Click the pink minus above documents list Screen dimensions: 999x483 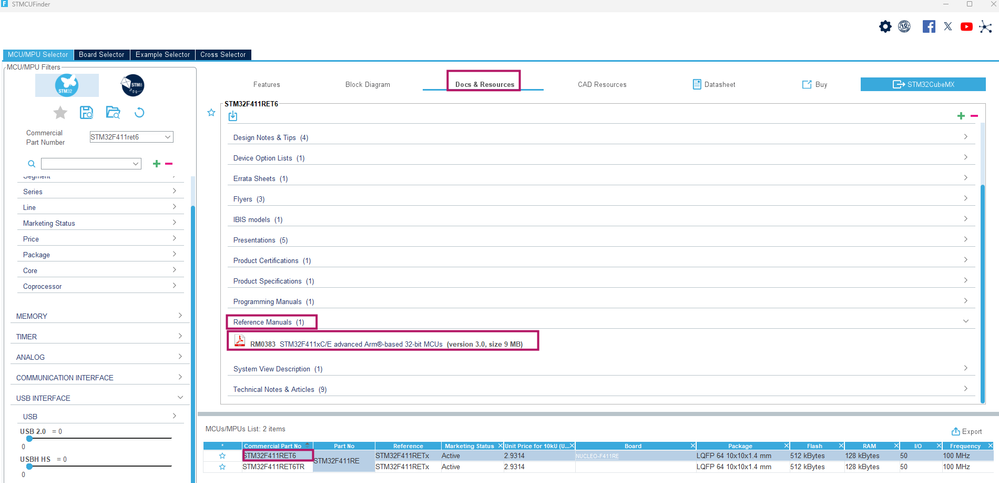click(x=974, y=115)
